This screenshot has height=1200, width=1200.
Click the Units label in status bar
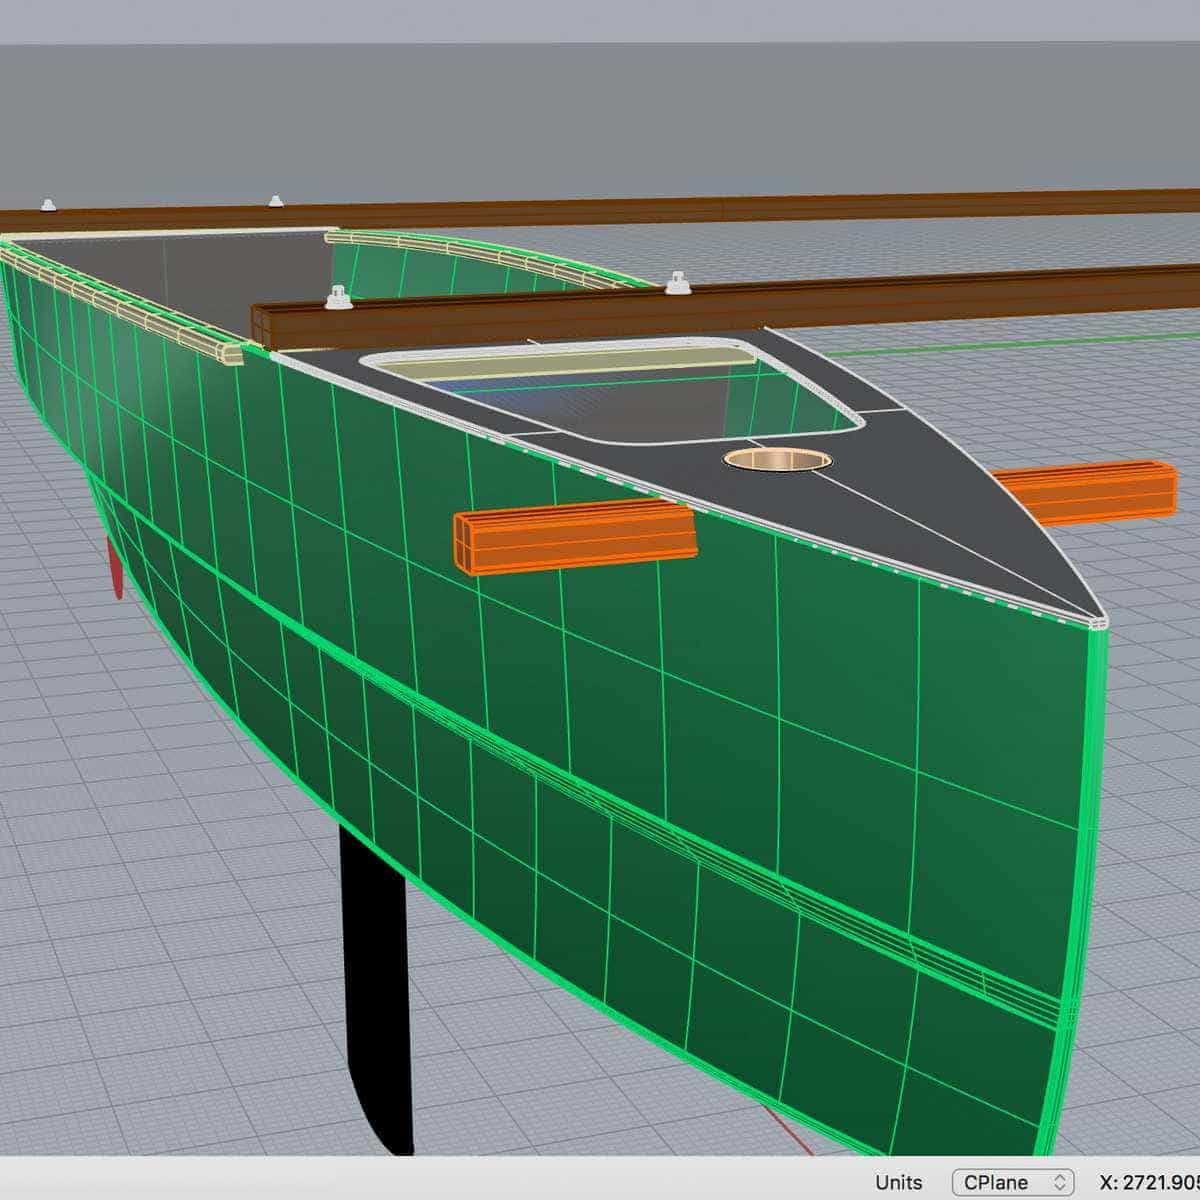click(898, 1182)
